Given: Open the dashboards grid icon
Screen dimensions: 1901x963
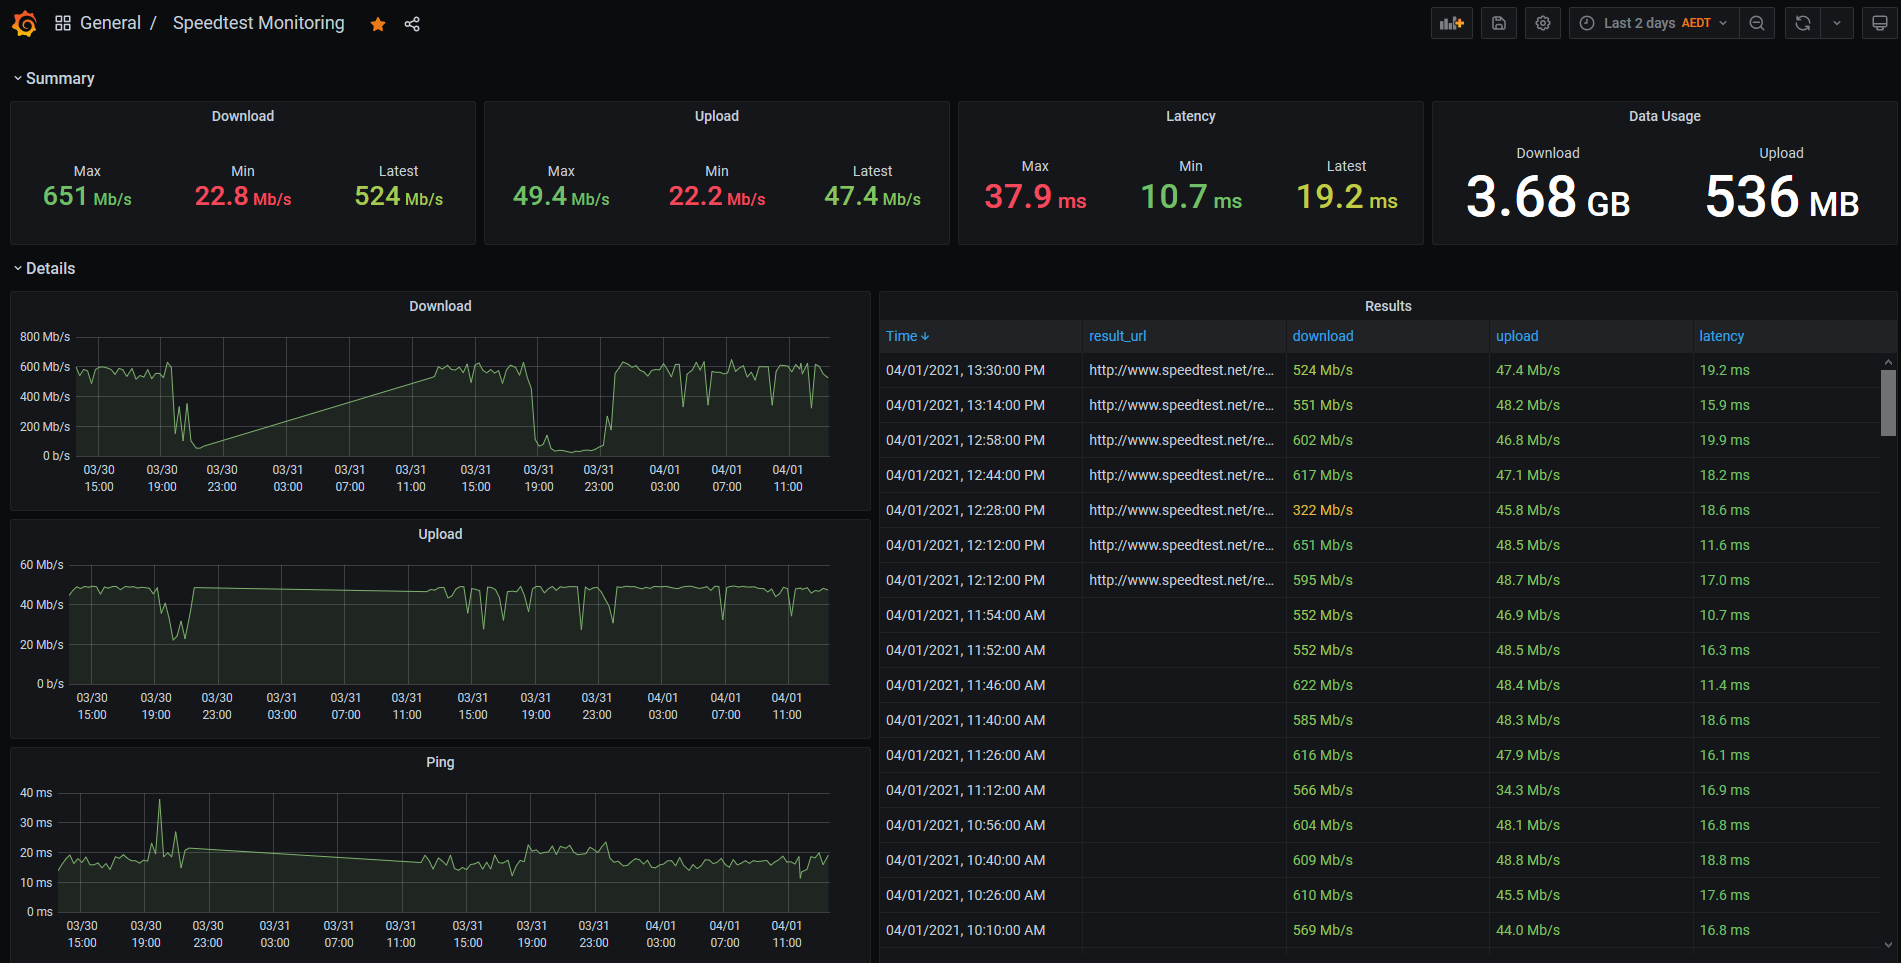Looking at the screenshot, I should click(63, 23).
